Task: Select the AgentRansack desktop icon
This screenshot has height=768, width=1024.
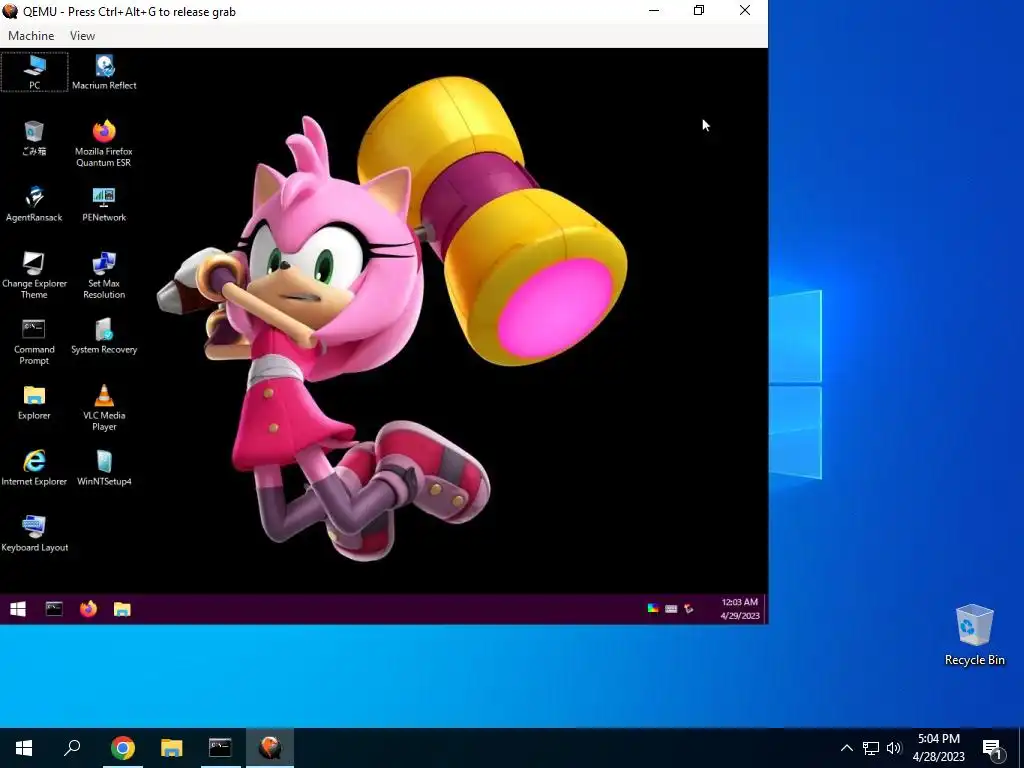Action: [x=34, y=204]
